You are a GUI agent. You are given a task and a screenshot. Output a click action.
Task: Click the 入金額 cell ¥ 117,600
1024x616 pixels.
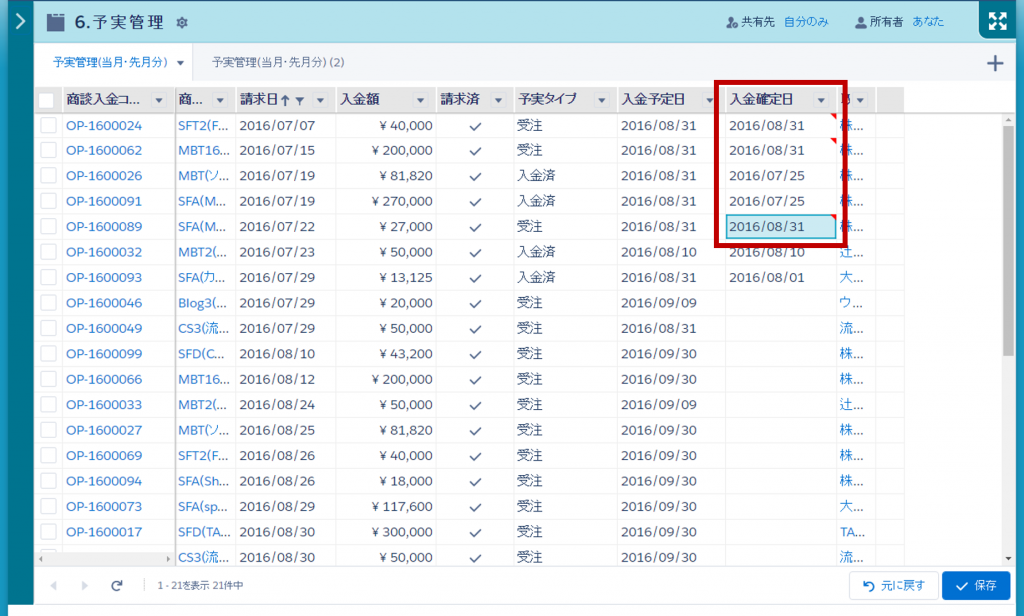point(385,507)
